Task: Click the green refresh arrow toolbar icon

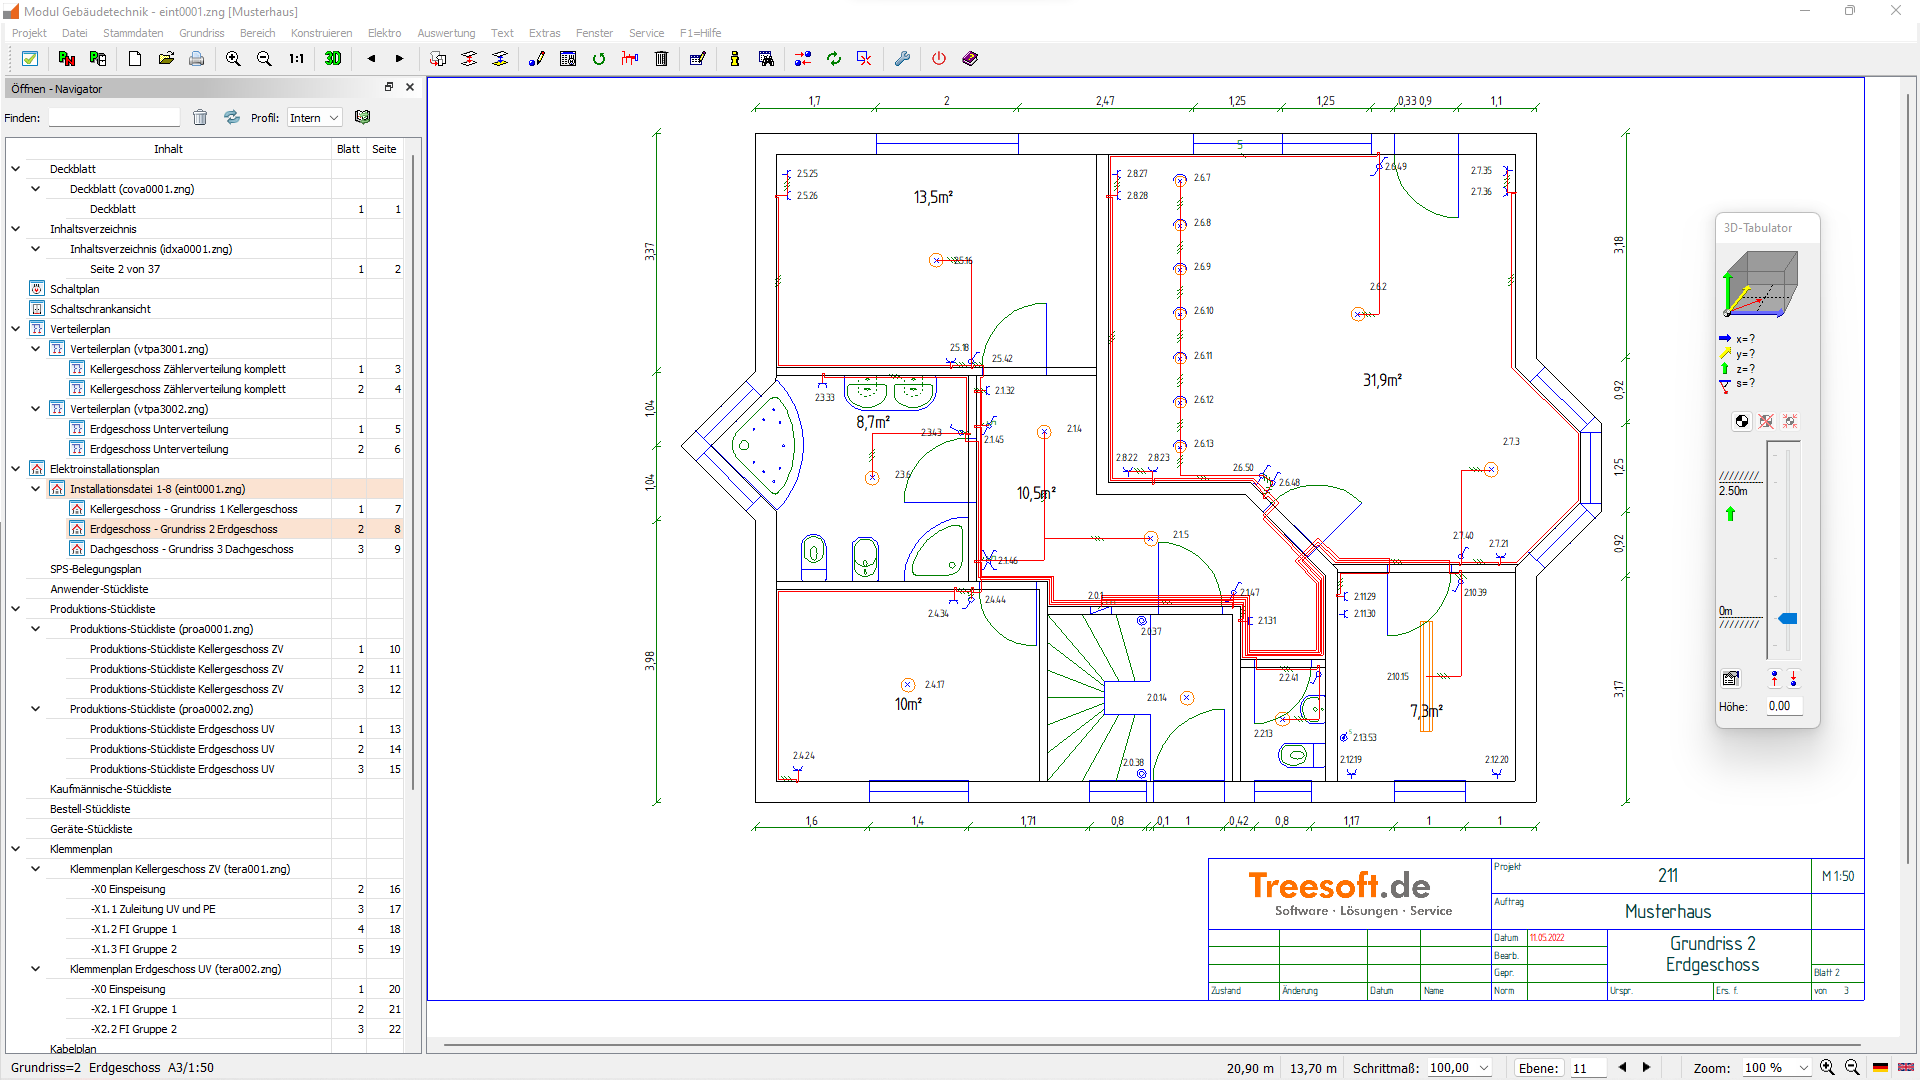Action: pyautogui.click(x=599, y=59)
